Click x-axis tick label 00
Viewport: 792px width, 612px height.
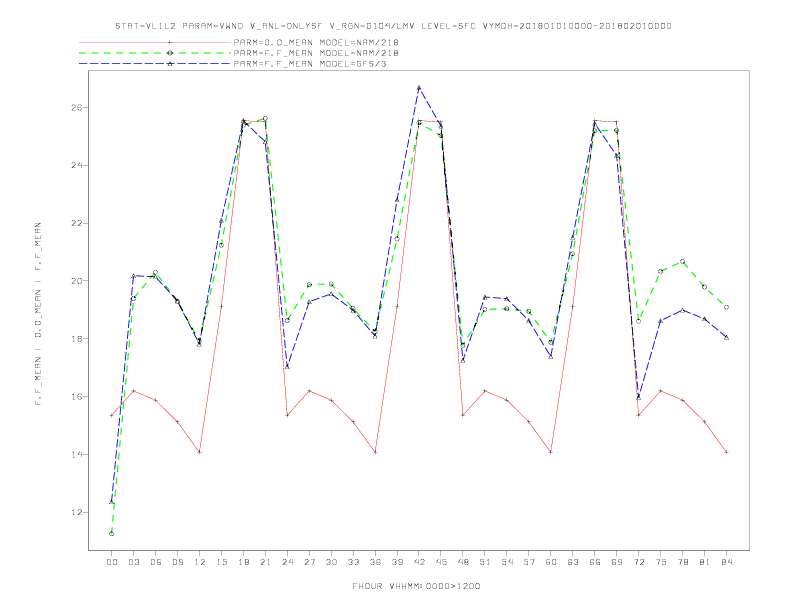(x=112, y=562)
